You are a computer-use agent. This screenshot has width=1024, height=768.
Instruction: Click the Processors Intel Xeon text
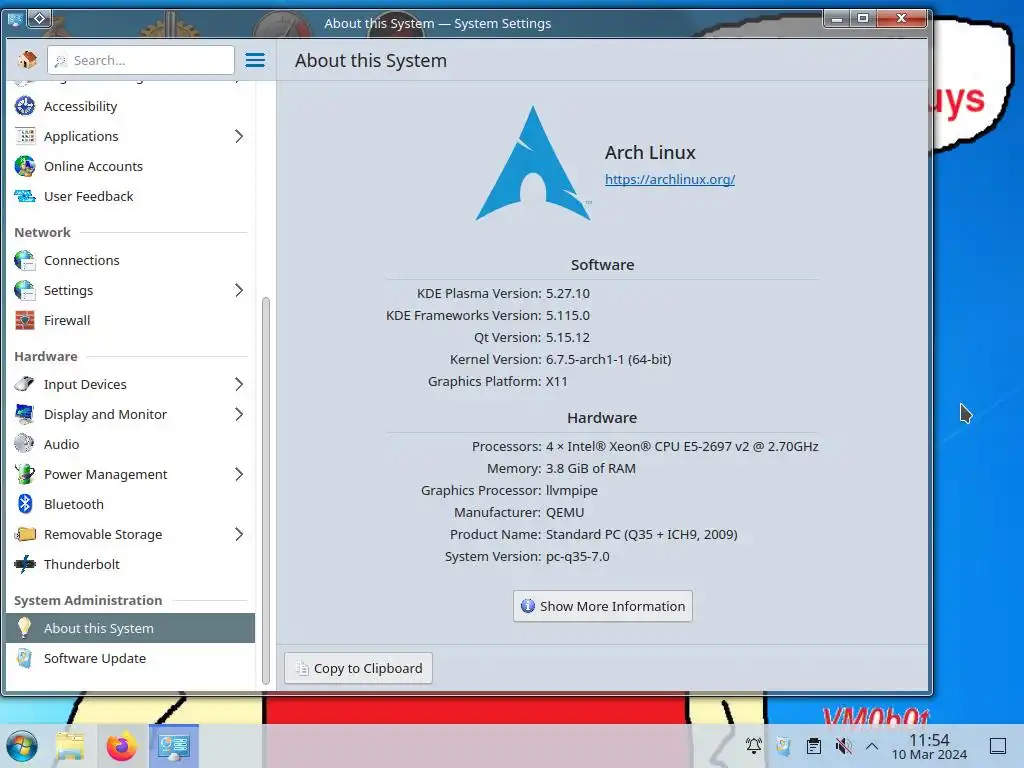click(682, 446)
